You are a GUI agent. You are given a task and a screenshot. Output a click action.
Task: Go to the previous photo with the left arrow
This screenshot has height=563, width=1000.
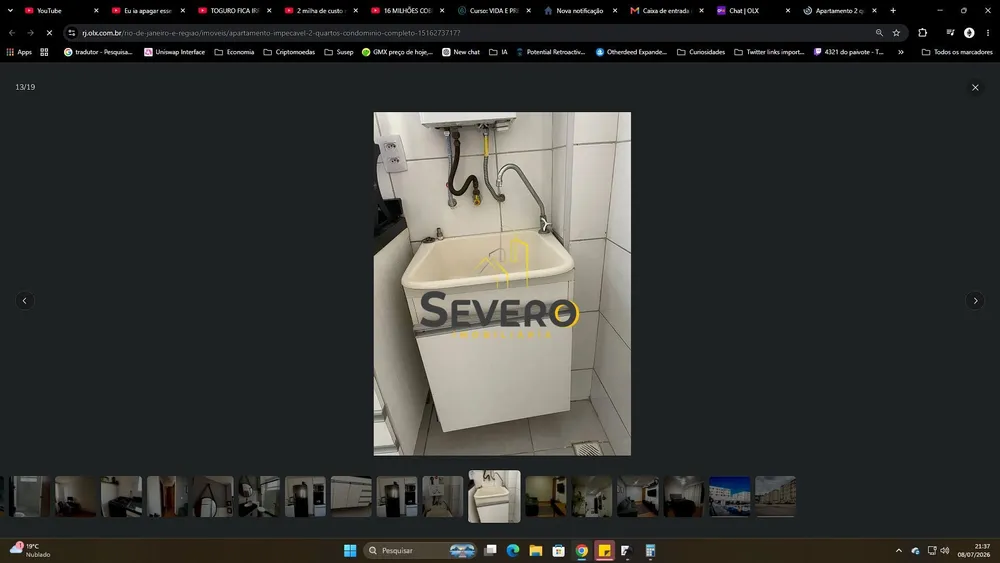click(x=24, y=300)
